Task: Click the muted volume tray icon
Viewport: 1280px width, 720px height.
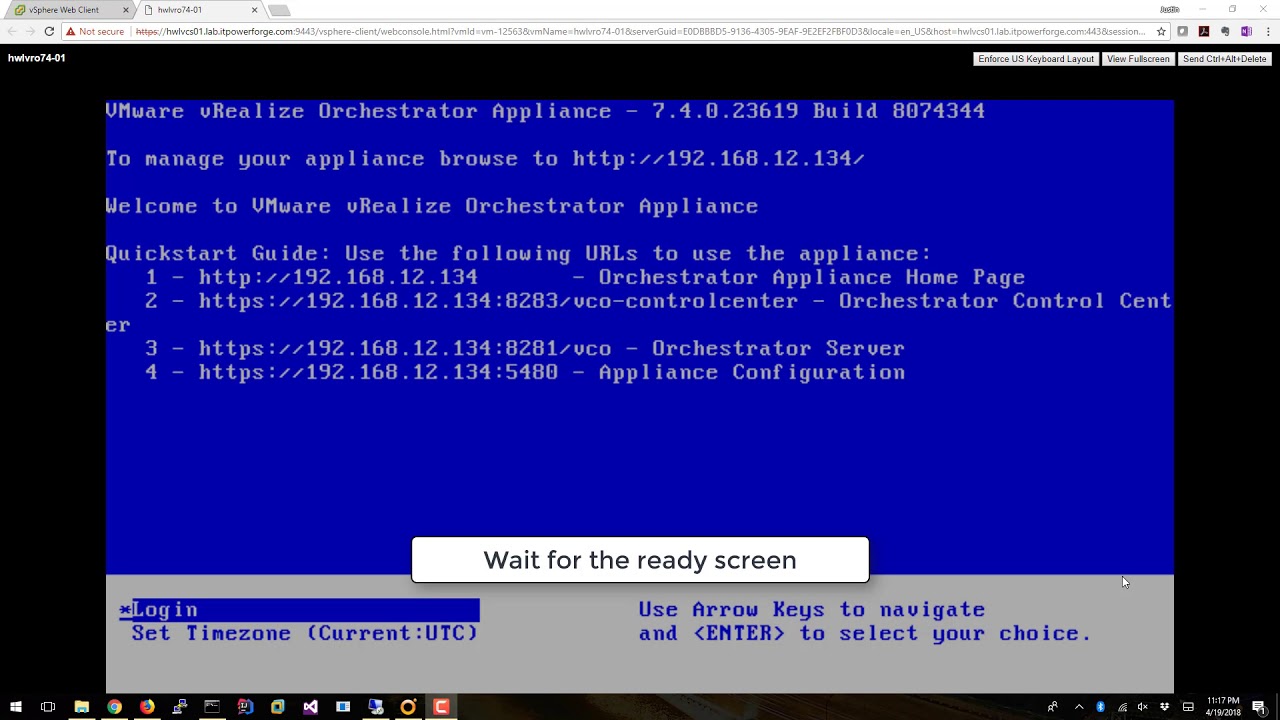Action: [x=1143, y=707]
